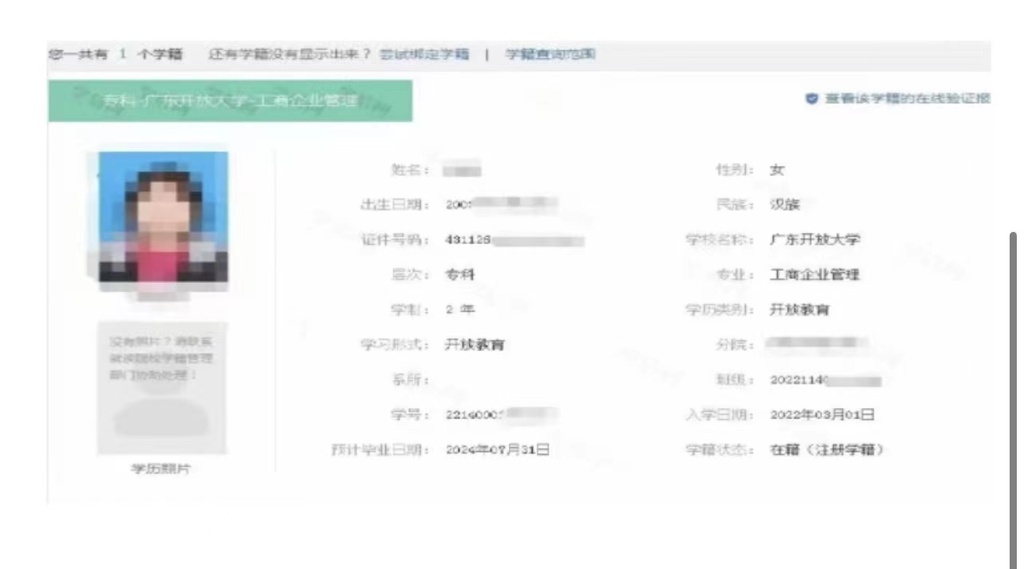The width and height of the screenshot is (1024, 569).
Task: Click the 预计毕业日期 value 2024年07月31日
Action: tap(498, 450)
